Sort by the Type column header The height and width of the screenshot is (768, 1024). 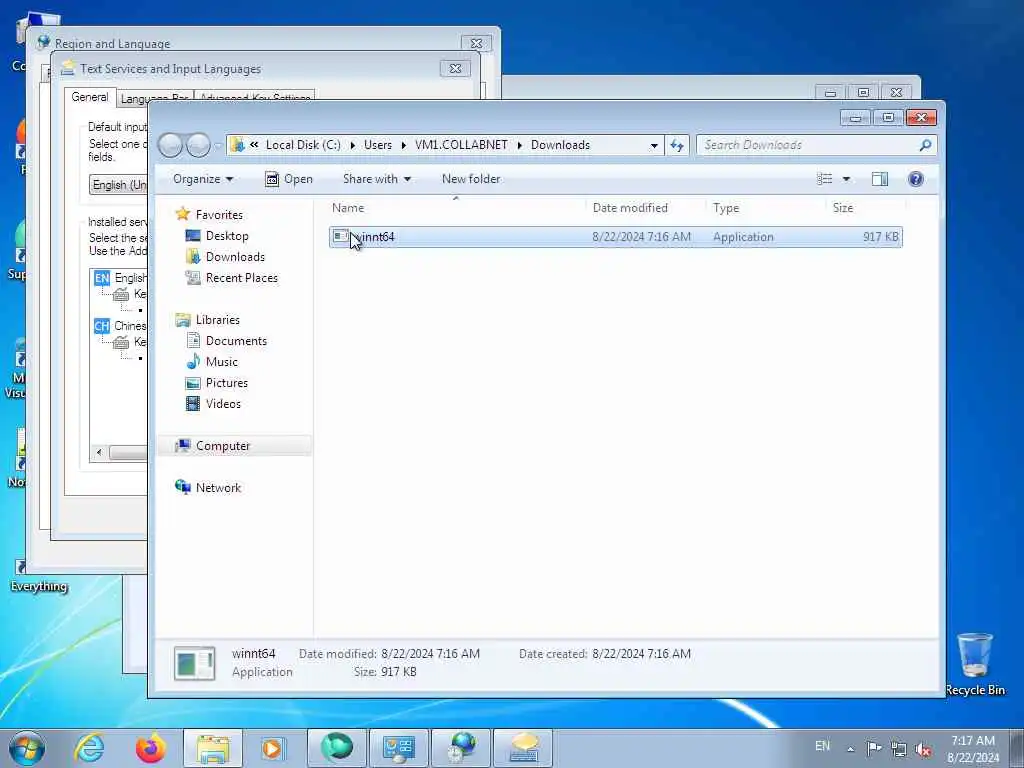click(766, 208)
